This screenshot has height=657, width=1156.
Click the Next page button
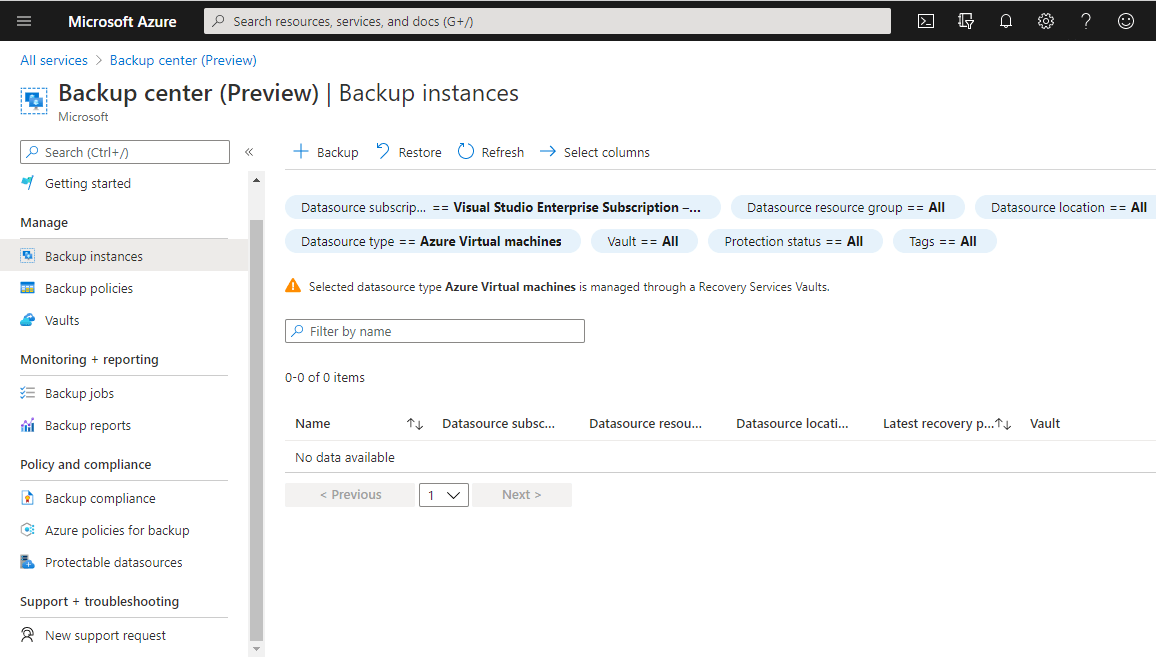click(522, 495)
